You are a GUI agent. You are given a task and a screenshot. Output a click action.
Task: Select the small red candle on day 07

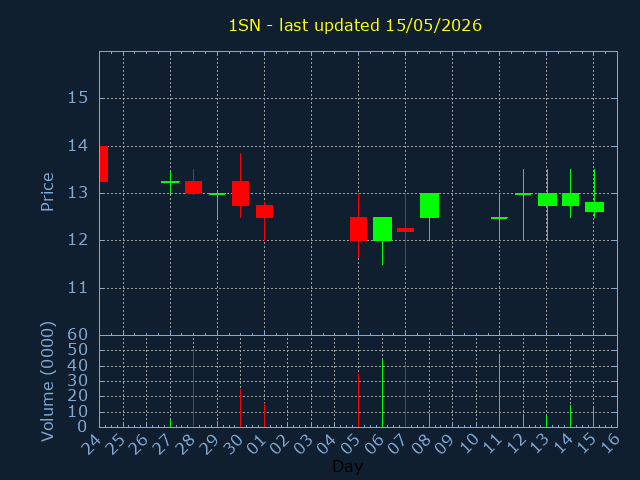tap(405, 230)
